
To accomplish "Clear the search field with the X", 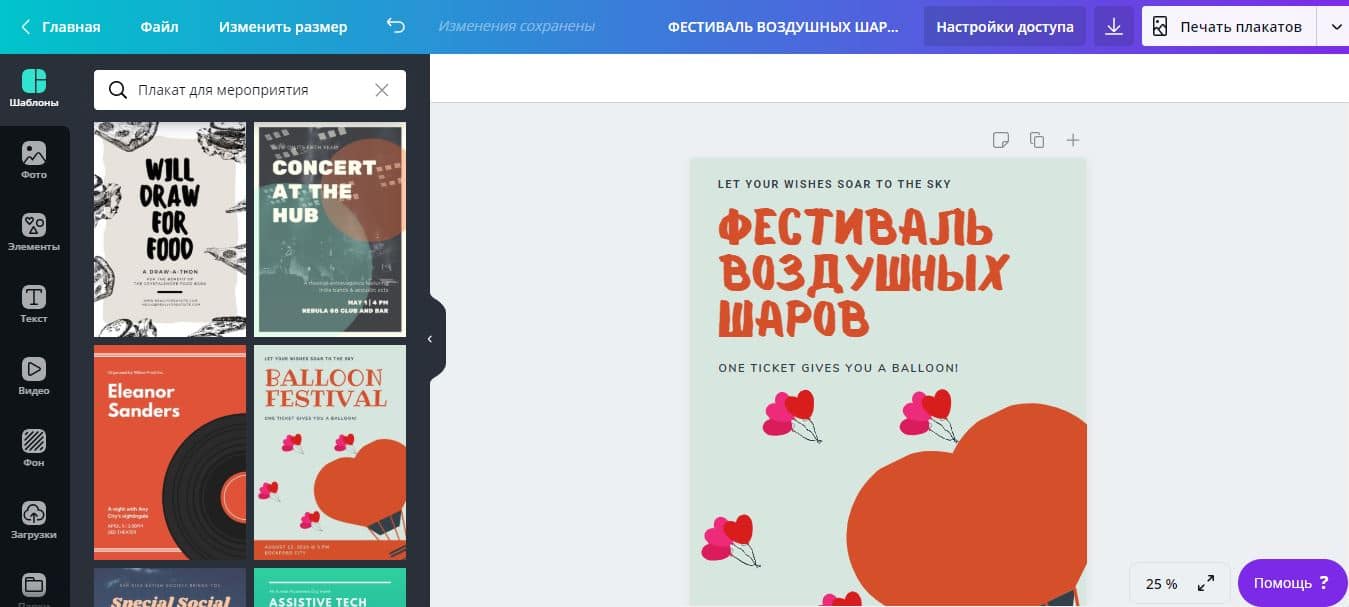I will (x=381, y=90).
